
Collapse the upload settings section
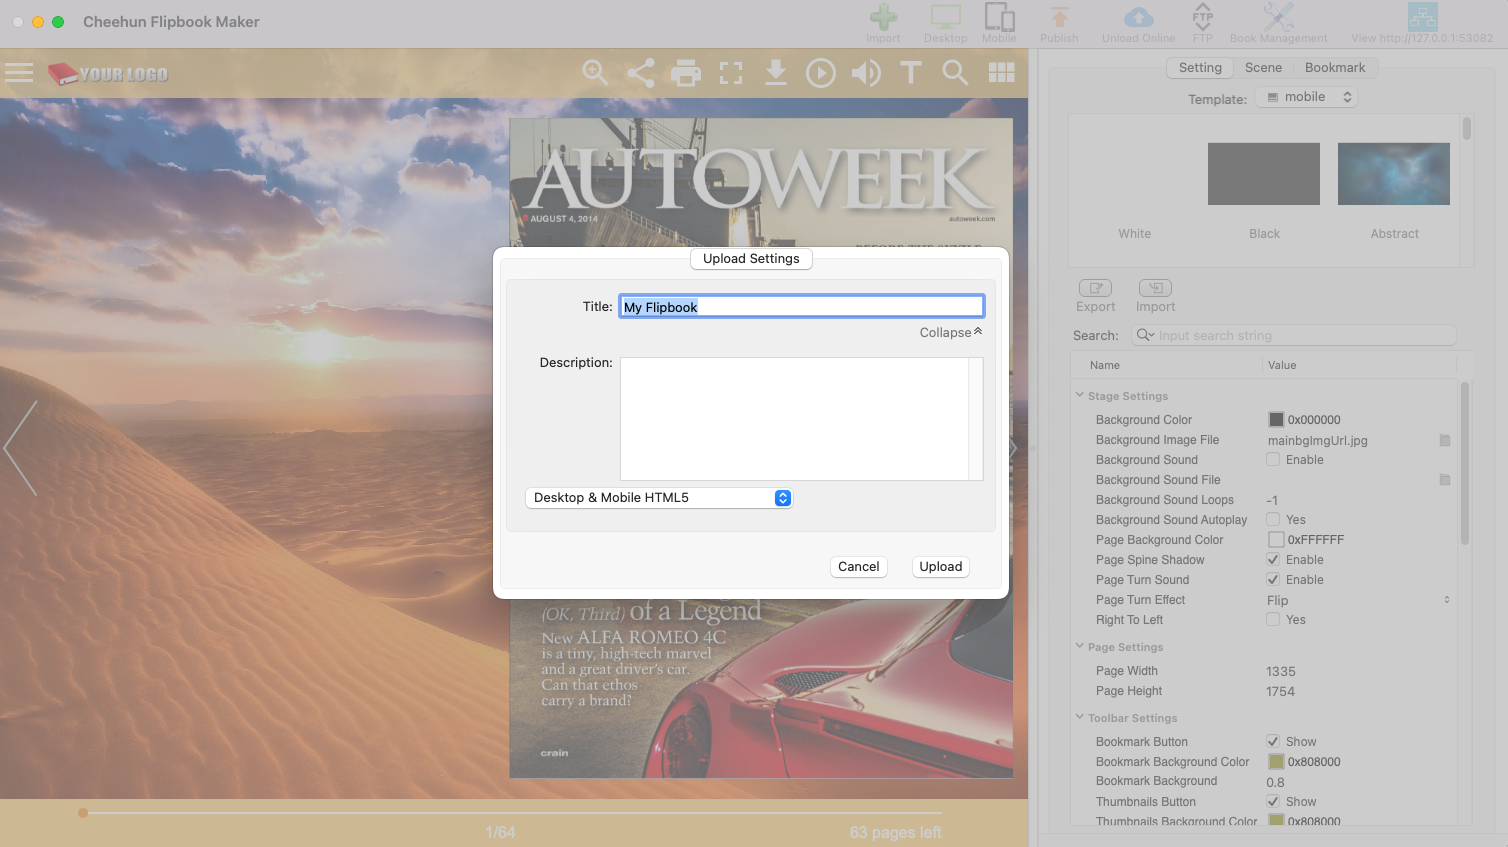click(951, 332)
